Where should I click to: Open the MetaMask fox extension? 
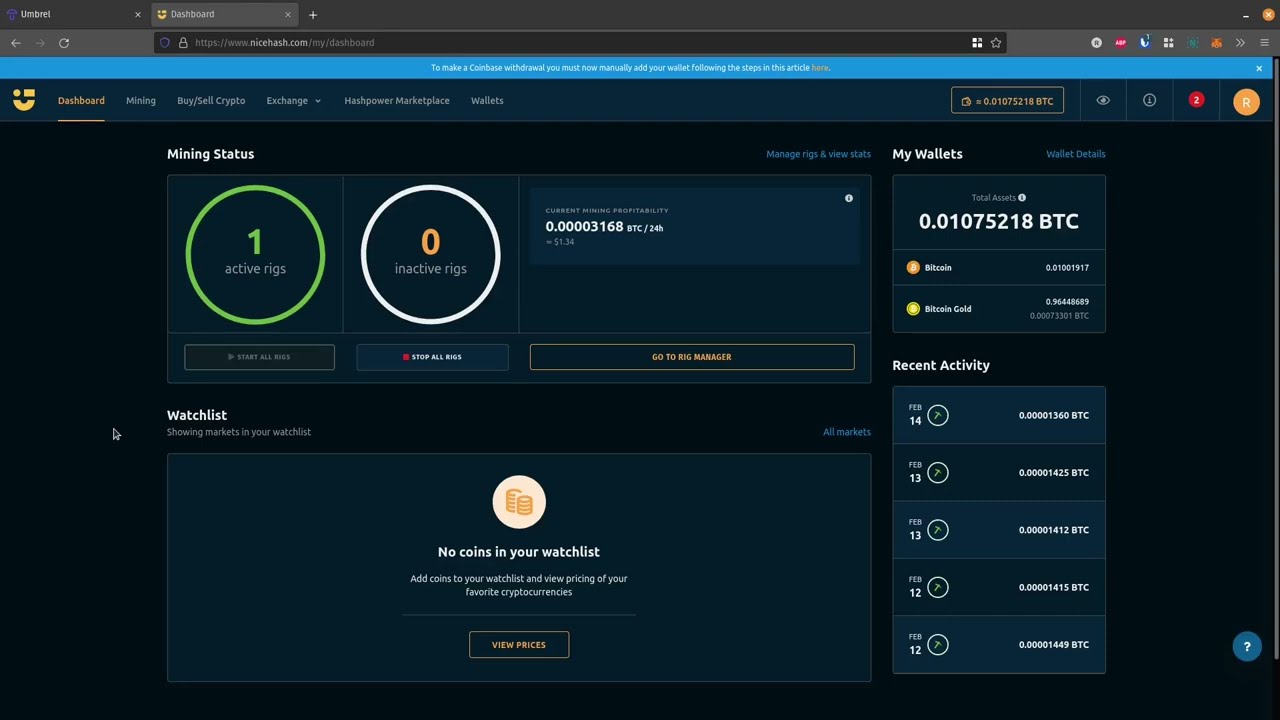(x=1216, y=43)
